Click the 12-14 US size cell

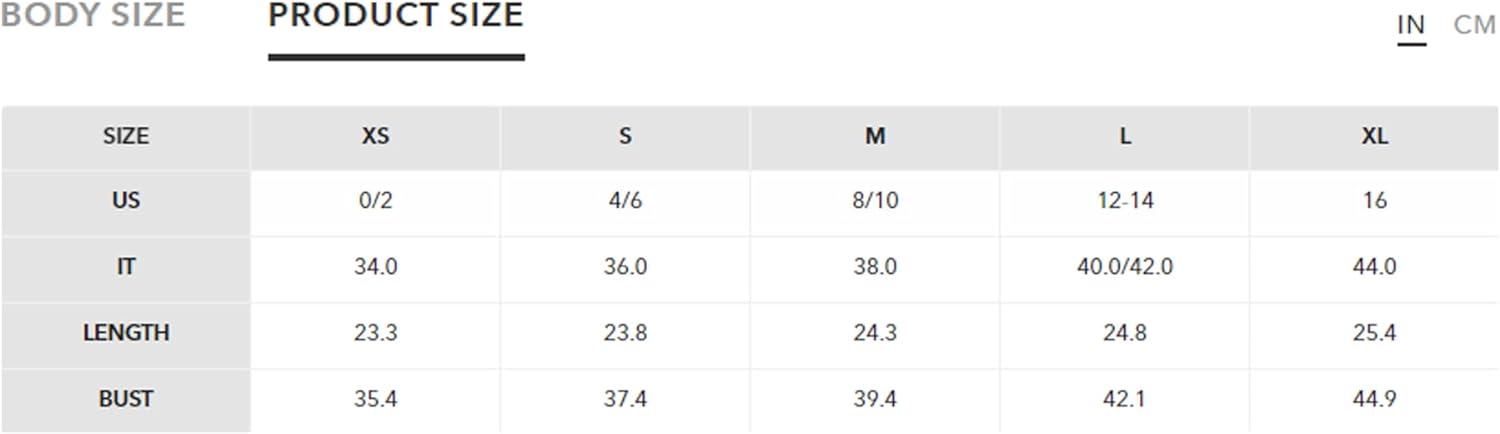[1125, 201]
